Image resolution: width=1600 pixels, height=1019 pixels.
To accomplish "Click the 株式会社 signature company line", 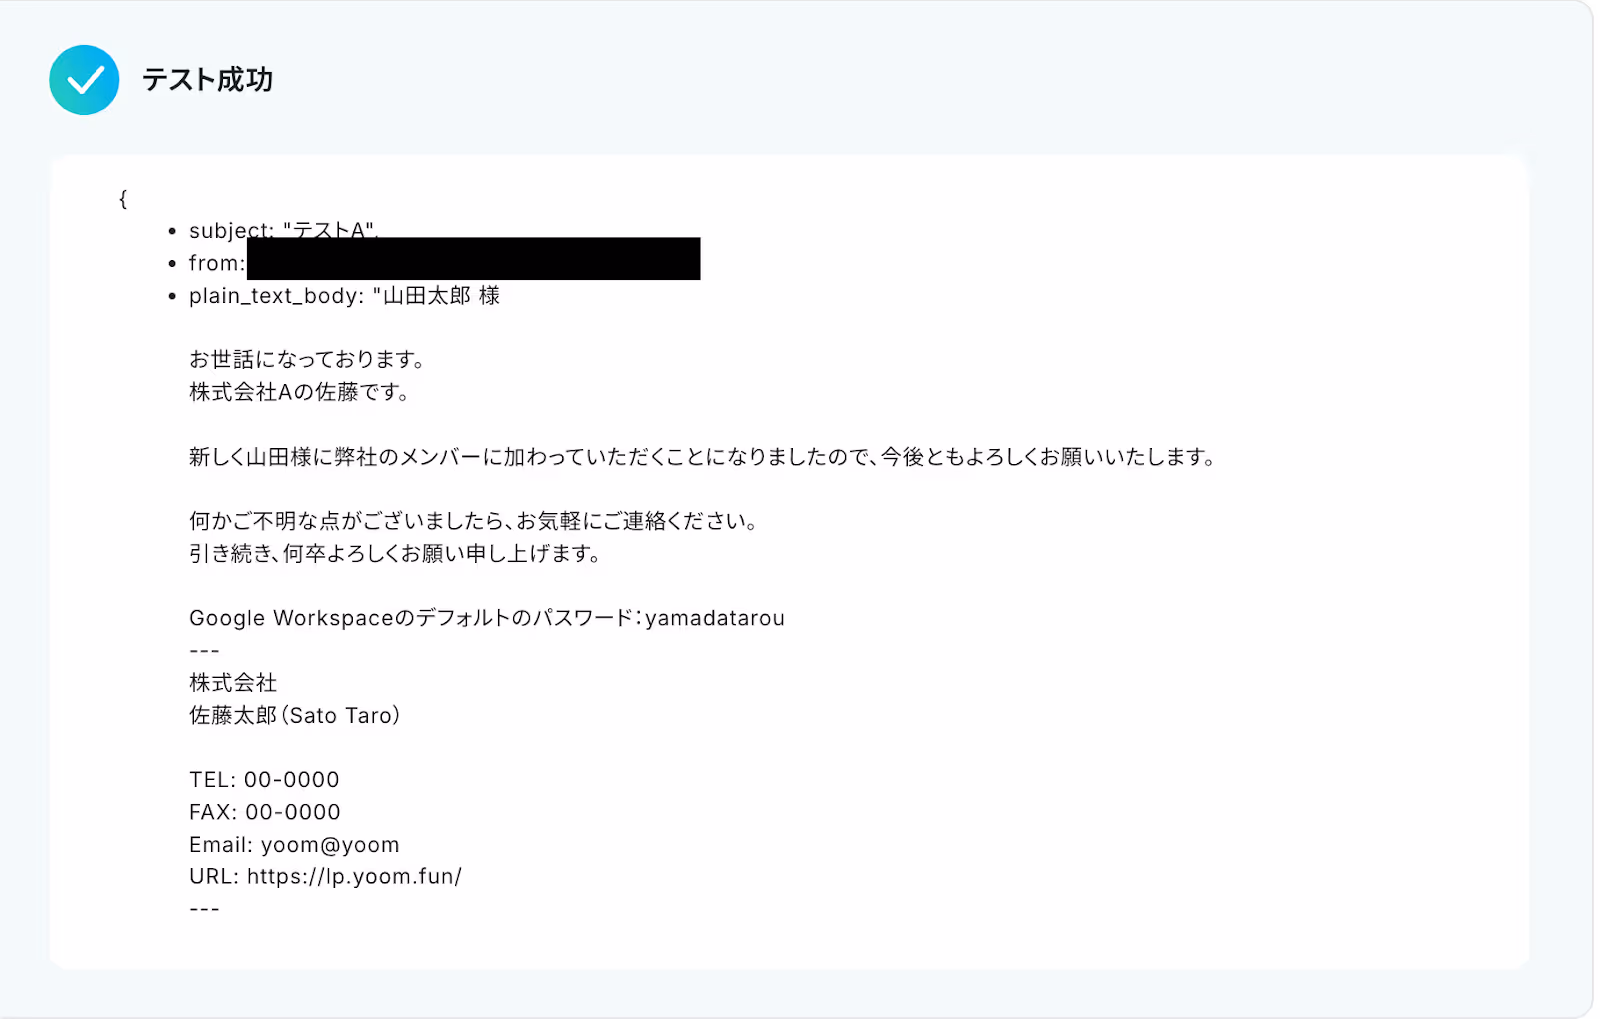I will click(233, 683).
